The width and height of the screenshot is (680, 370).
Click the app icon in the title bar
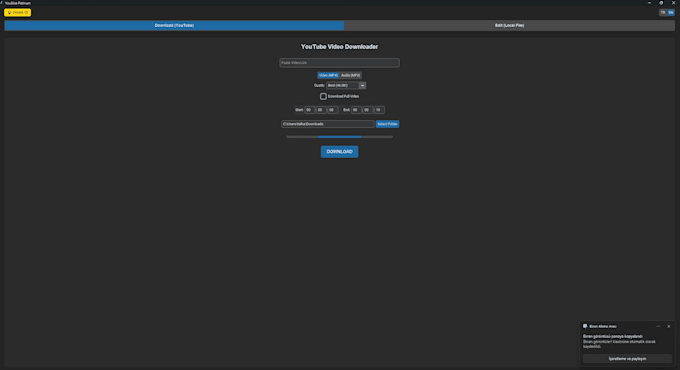tap(2, 3)
